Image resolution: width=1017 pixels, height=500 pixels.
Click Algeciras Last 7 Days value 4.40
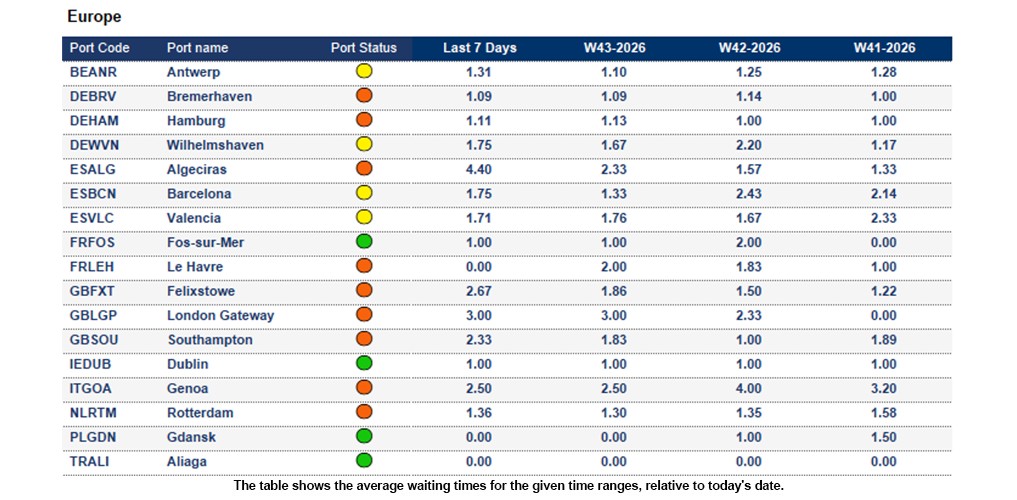point(479,170)
